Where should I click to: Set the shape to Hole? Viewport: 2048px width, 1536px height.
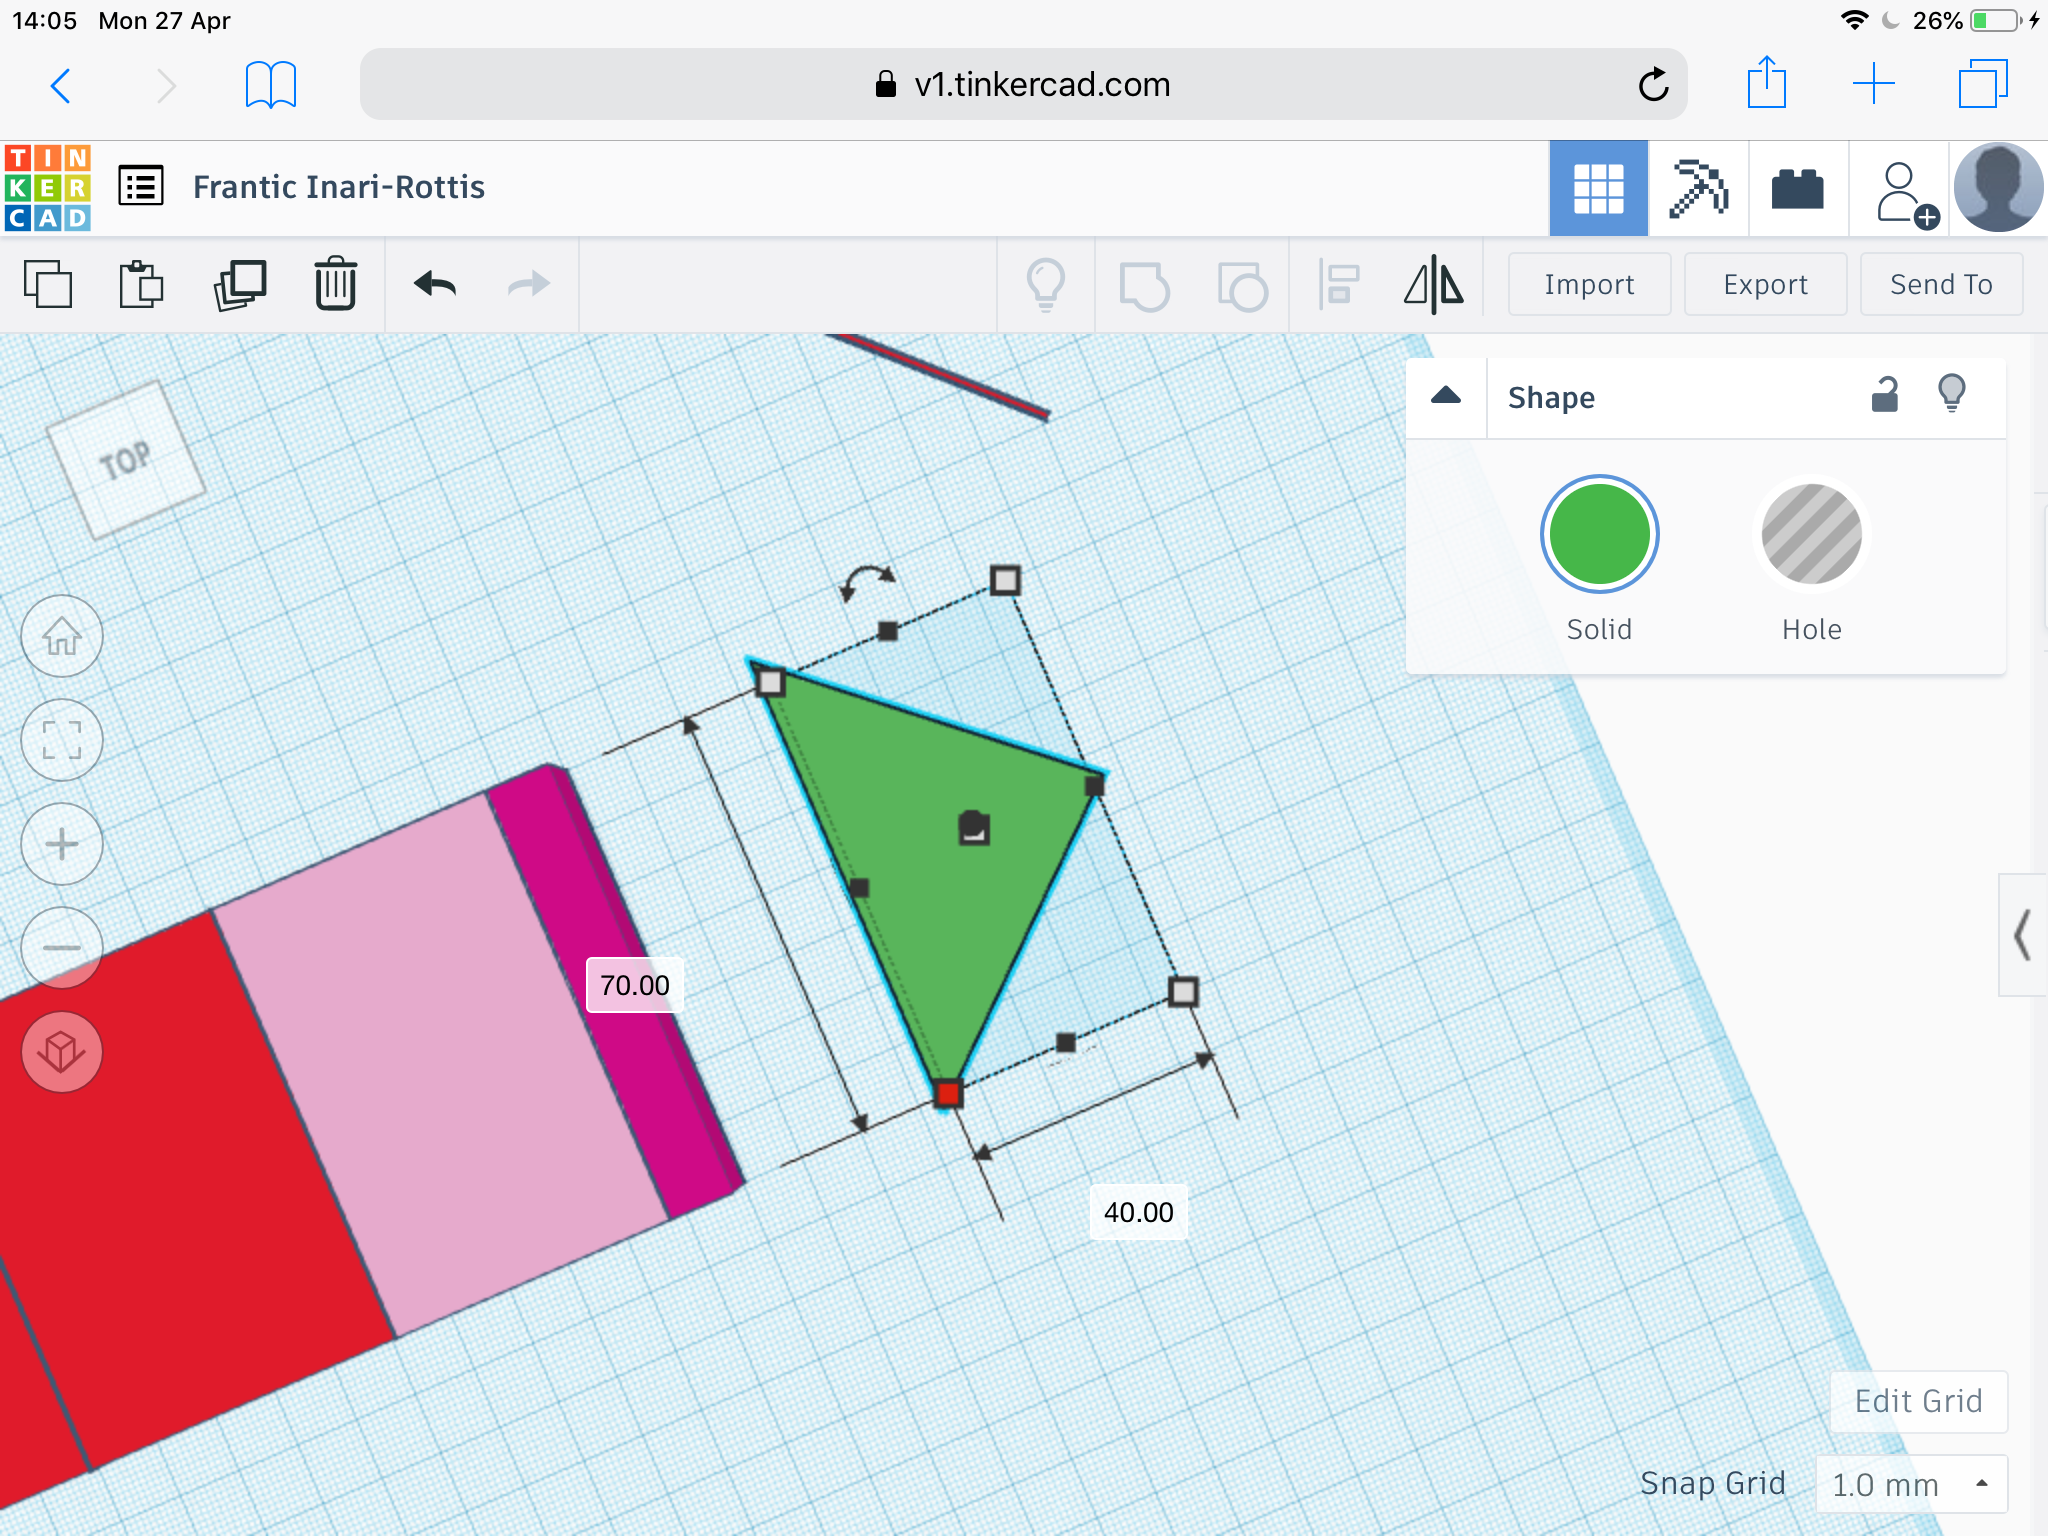coord(1811,535)
